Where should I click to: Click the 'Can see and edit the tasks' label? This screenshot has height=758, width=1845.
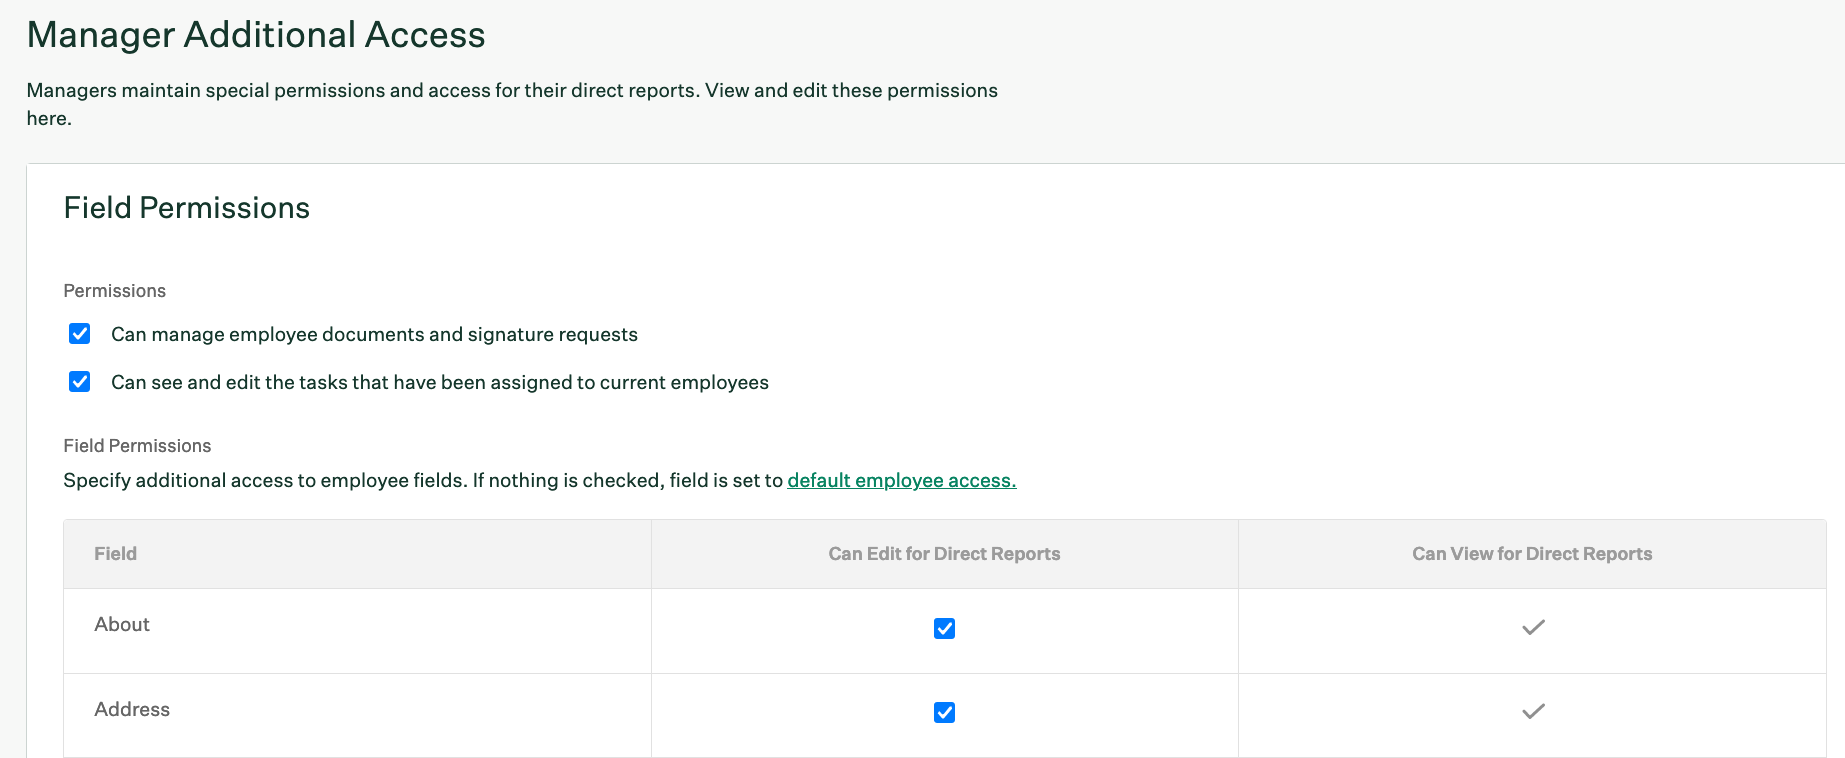pyautogui.click(x=440, y=382)
